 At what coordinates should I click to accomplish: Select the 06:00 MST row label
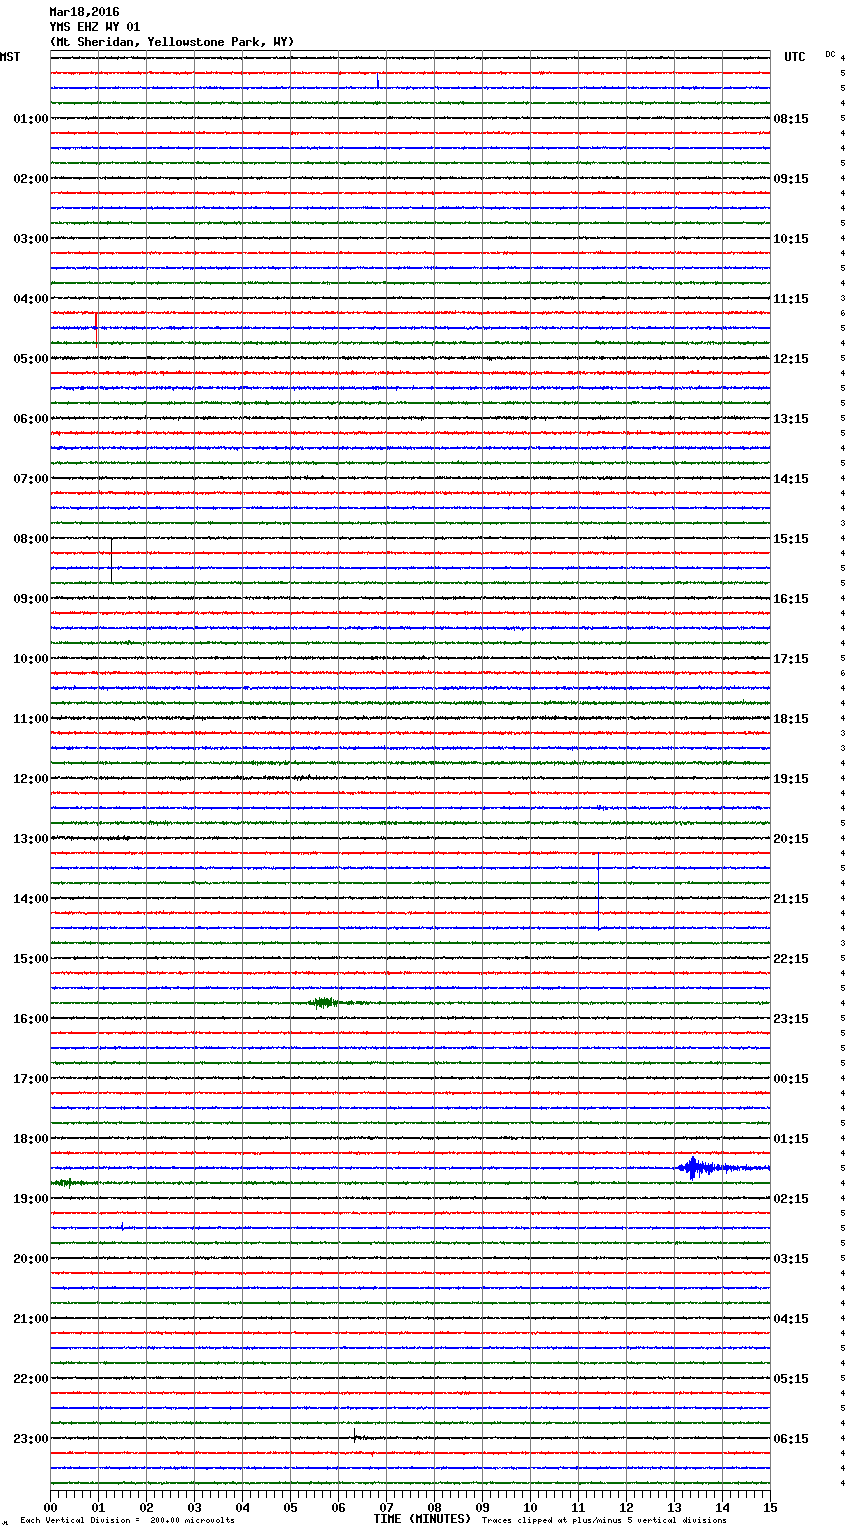[x=30, y=419]
